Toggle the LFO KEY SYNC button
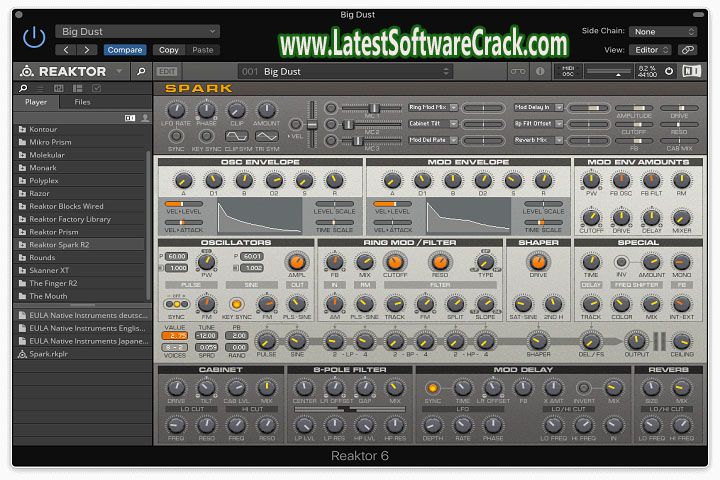 coord(206,136)
